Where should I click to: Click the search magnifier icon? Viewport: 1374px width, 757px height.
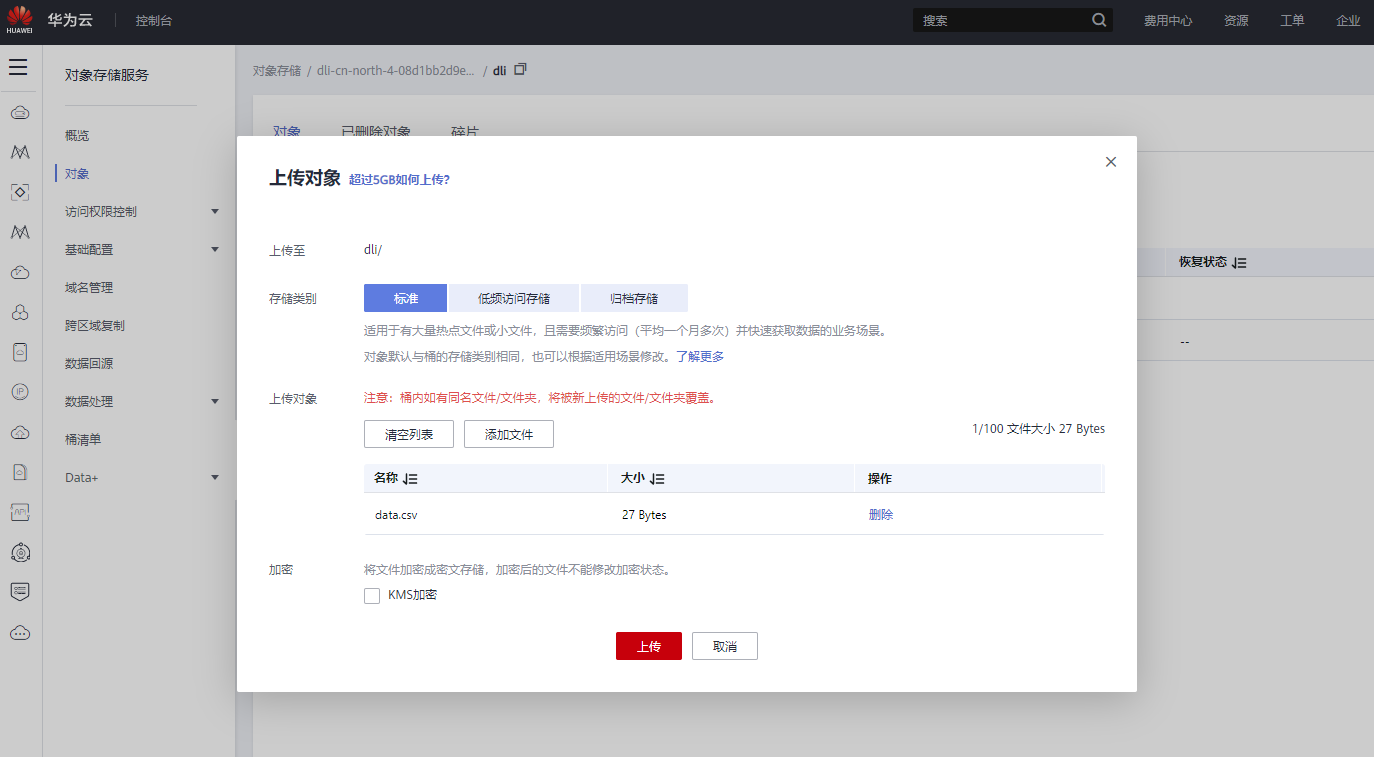1099,20
